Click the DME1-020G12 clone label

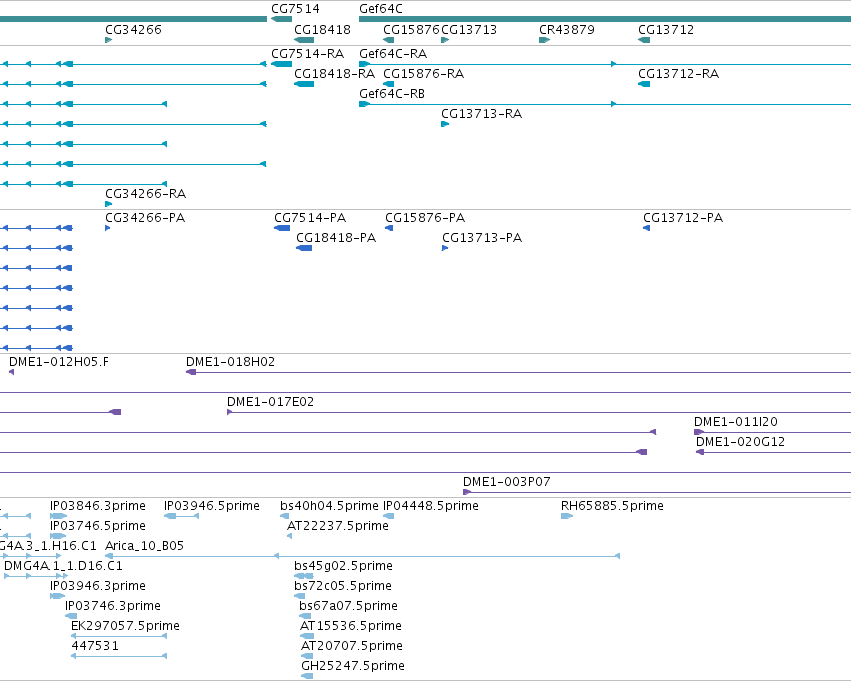[x=740, y=442]
